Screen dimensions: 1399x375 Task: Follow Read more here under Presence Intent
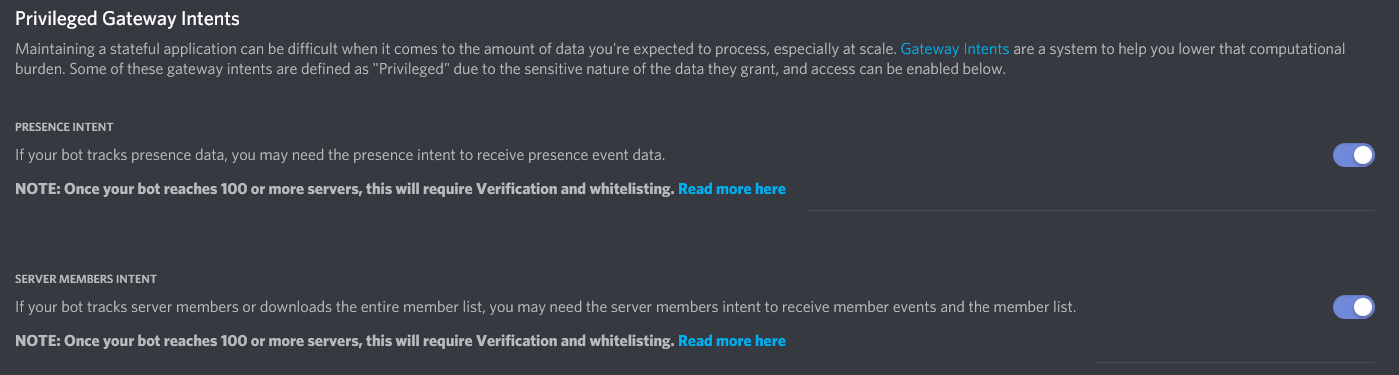click(x=732, y=189)
